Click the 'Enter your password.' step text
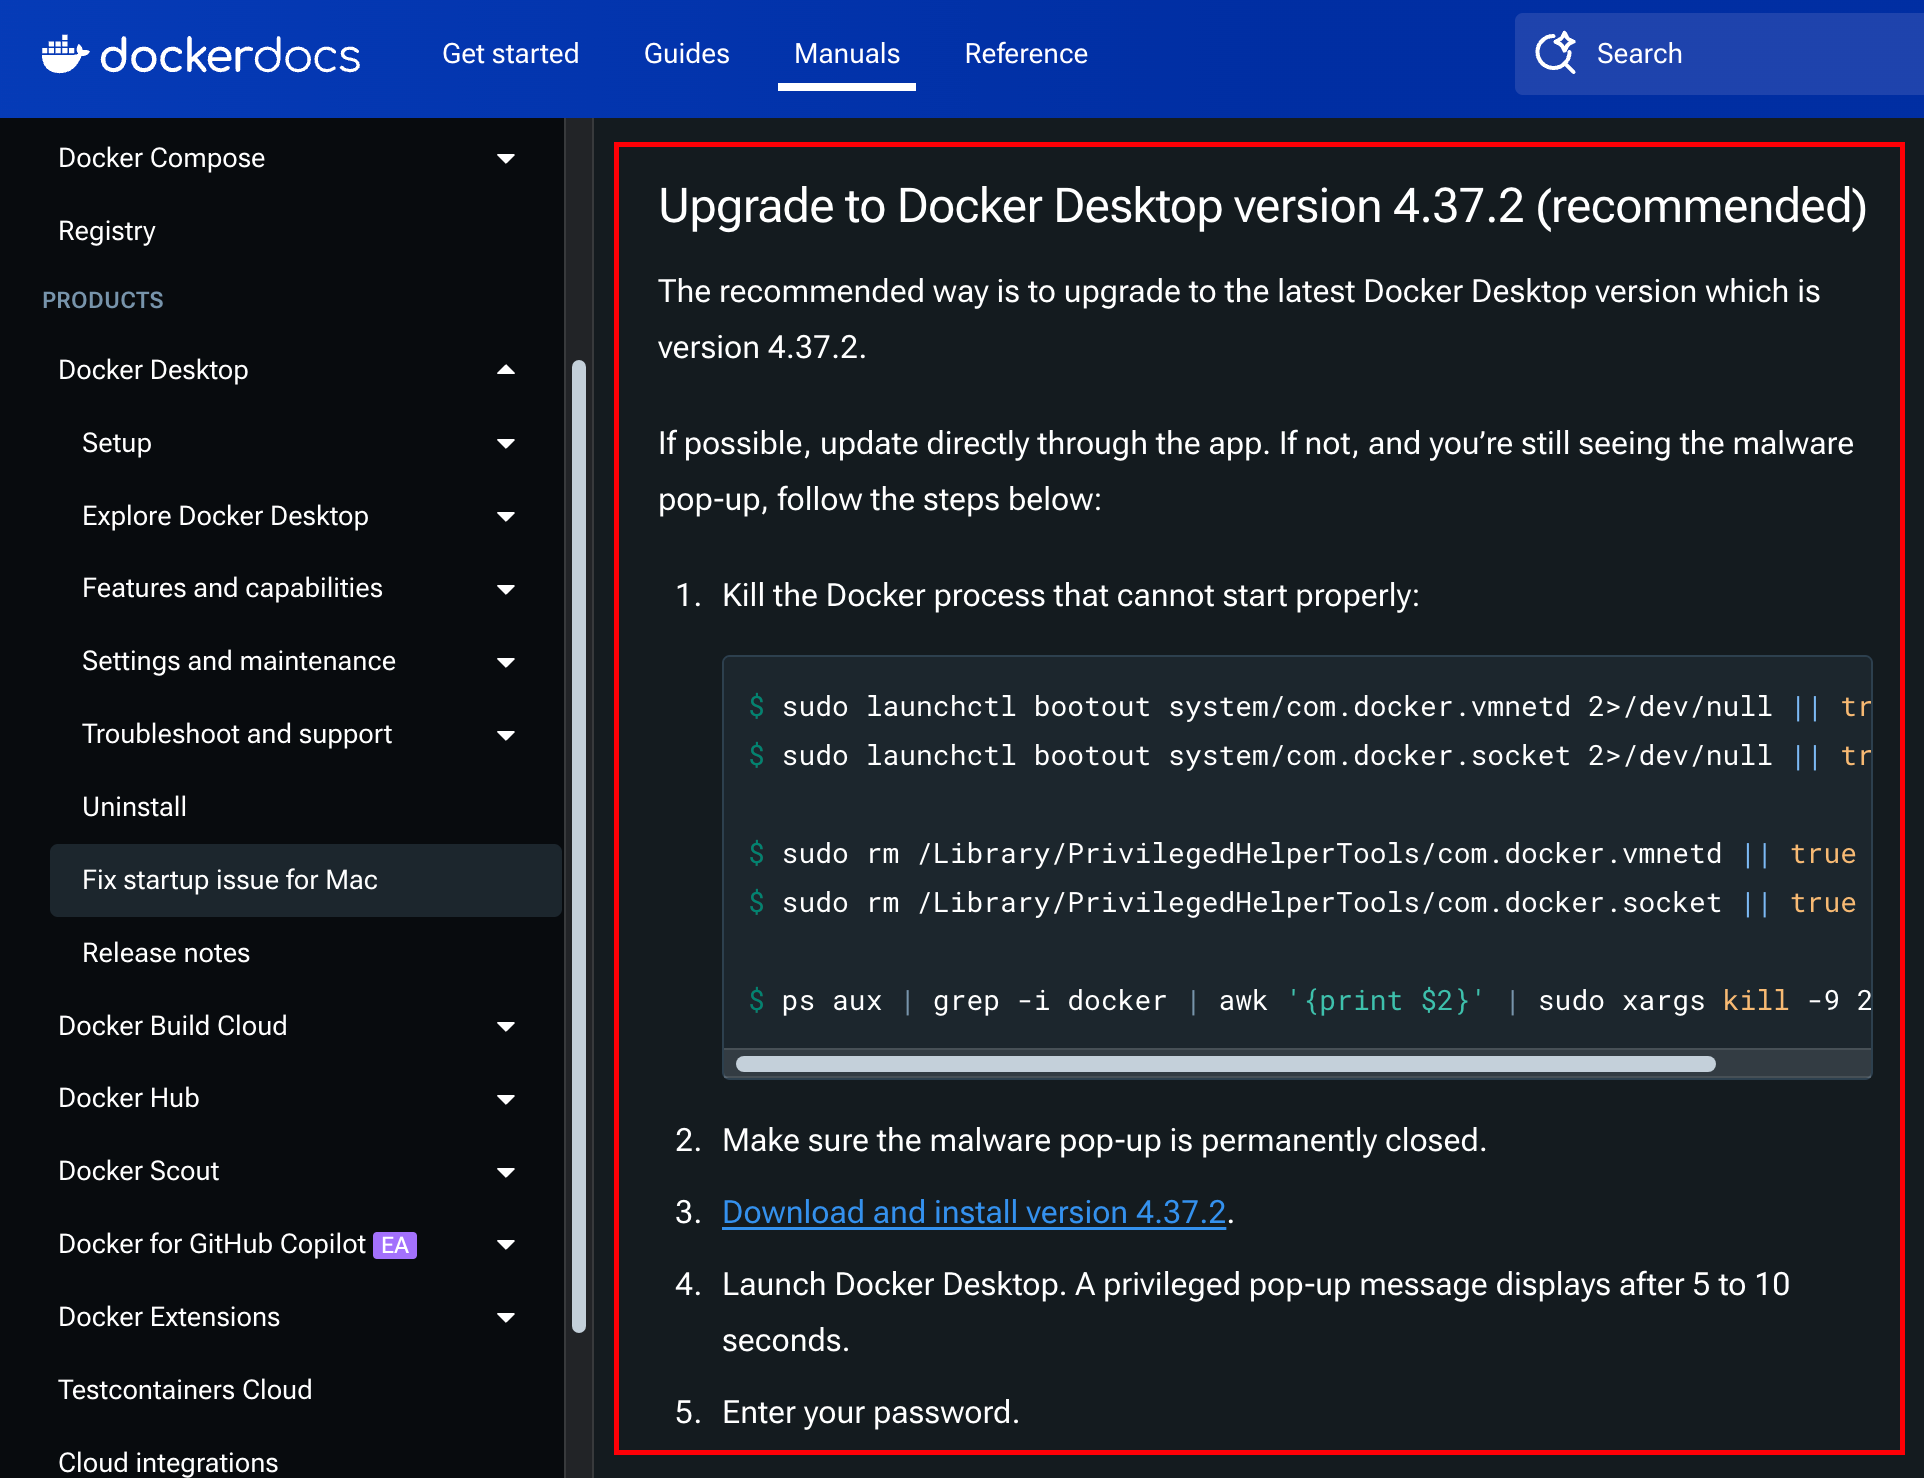This screenshot has height=1478, width=1924. (x=871, y=1412)
